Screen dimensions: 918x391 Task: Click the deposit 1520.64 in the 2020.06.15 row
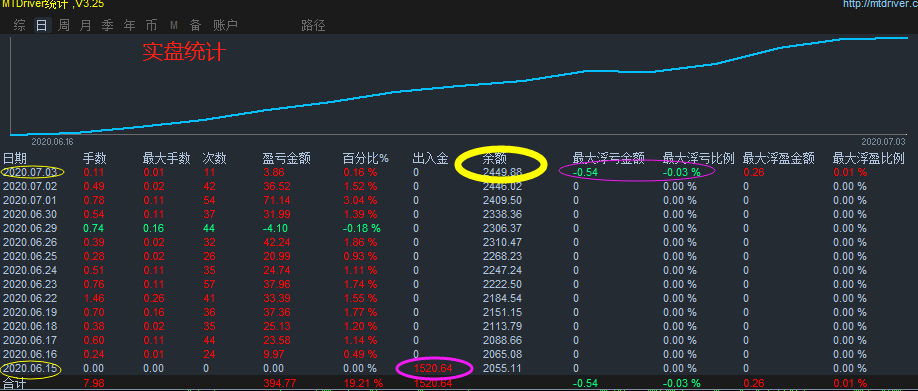tap(433, 368)
